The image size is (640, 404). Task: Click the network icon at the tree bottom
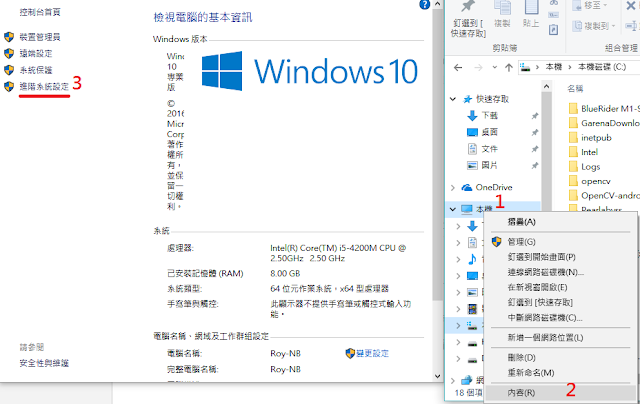click(467, 380)
